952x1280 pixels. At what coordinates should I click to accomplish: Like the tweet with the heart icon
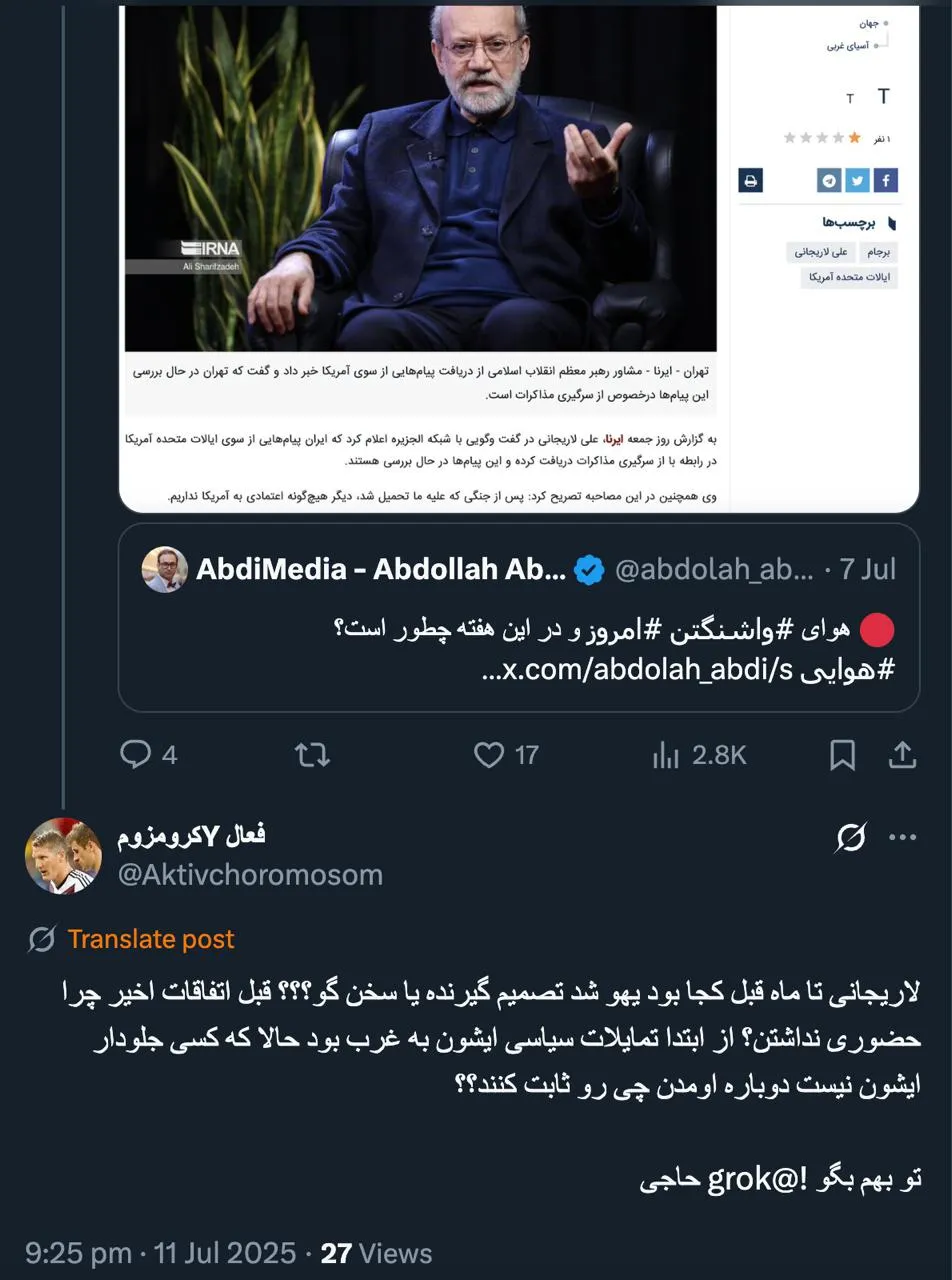490,755
